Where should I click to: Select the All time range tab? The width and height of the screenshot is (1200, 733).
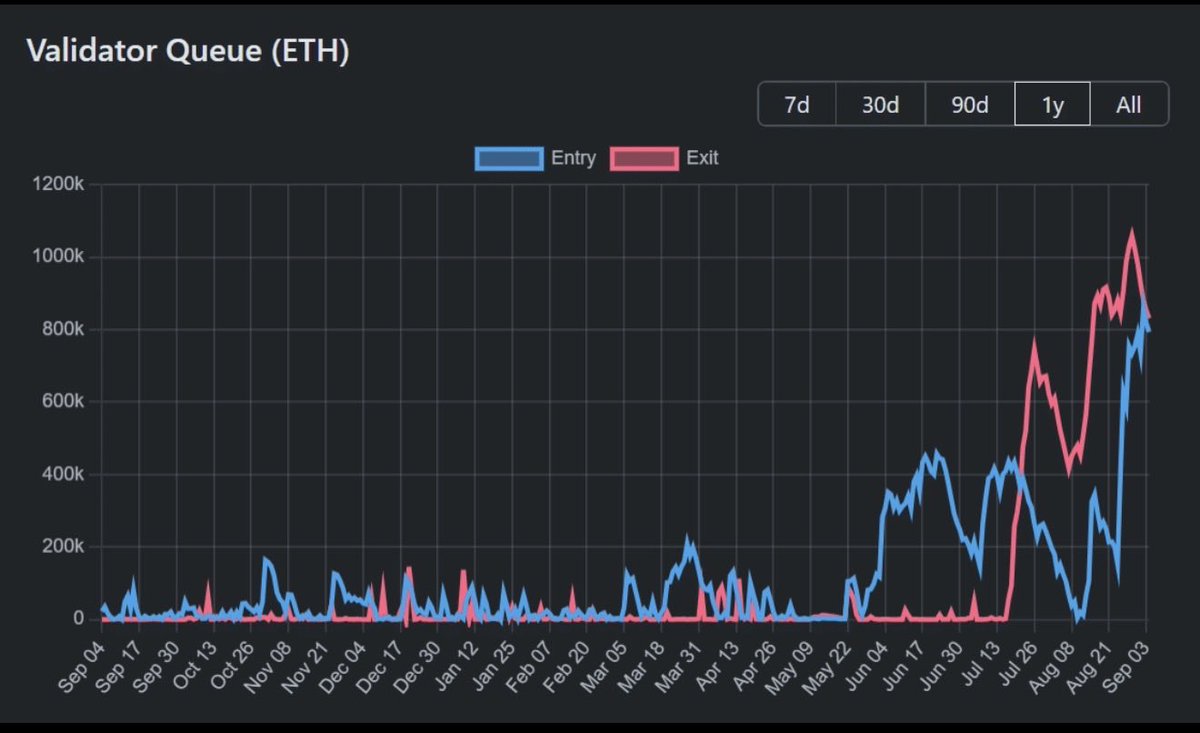click(x=1129, y=104)
